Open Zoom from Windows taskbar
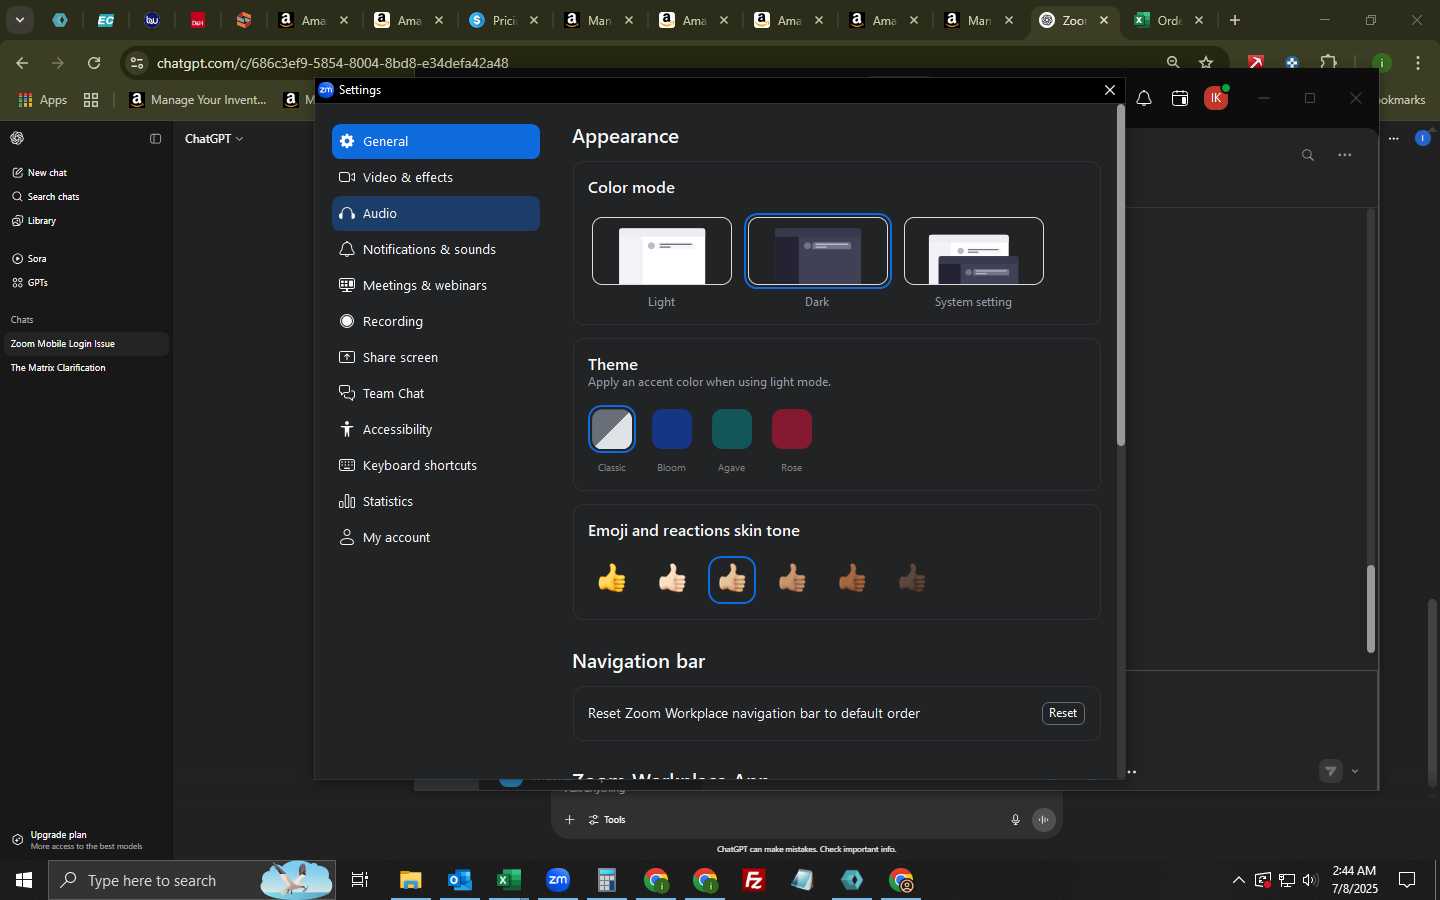 click(558, 880)
